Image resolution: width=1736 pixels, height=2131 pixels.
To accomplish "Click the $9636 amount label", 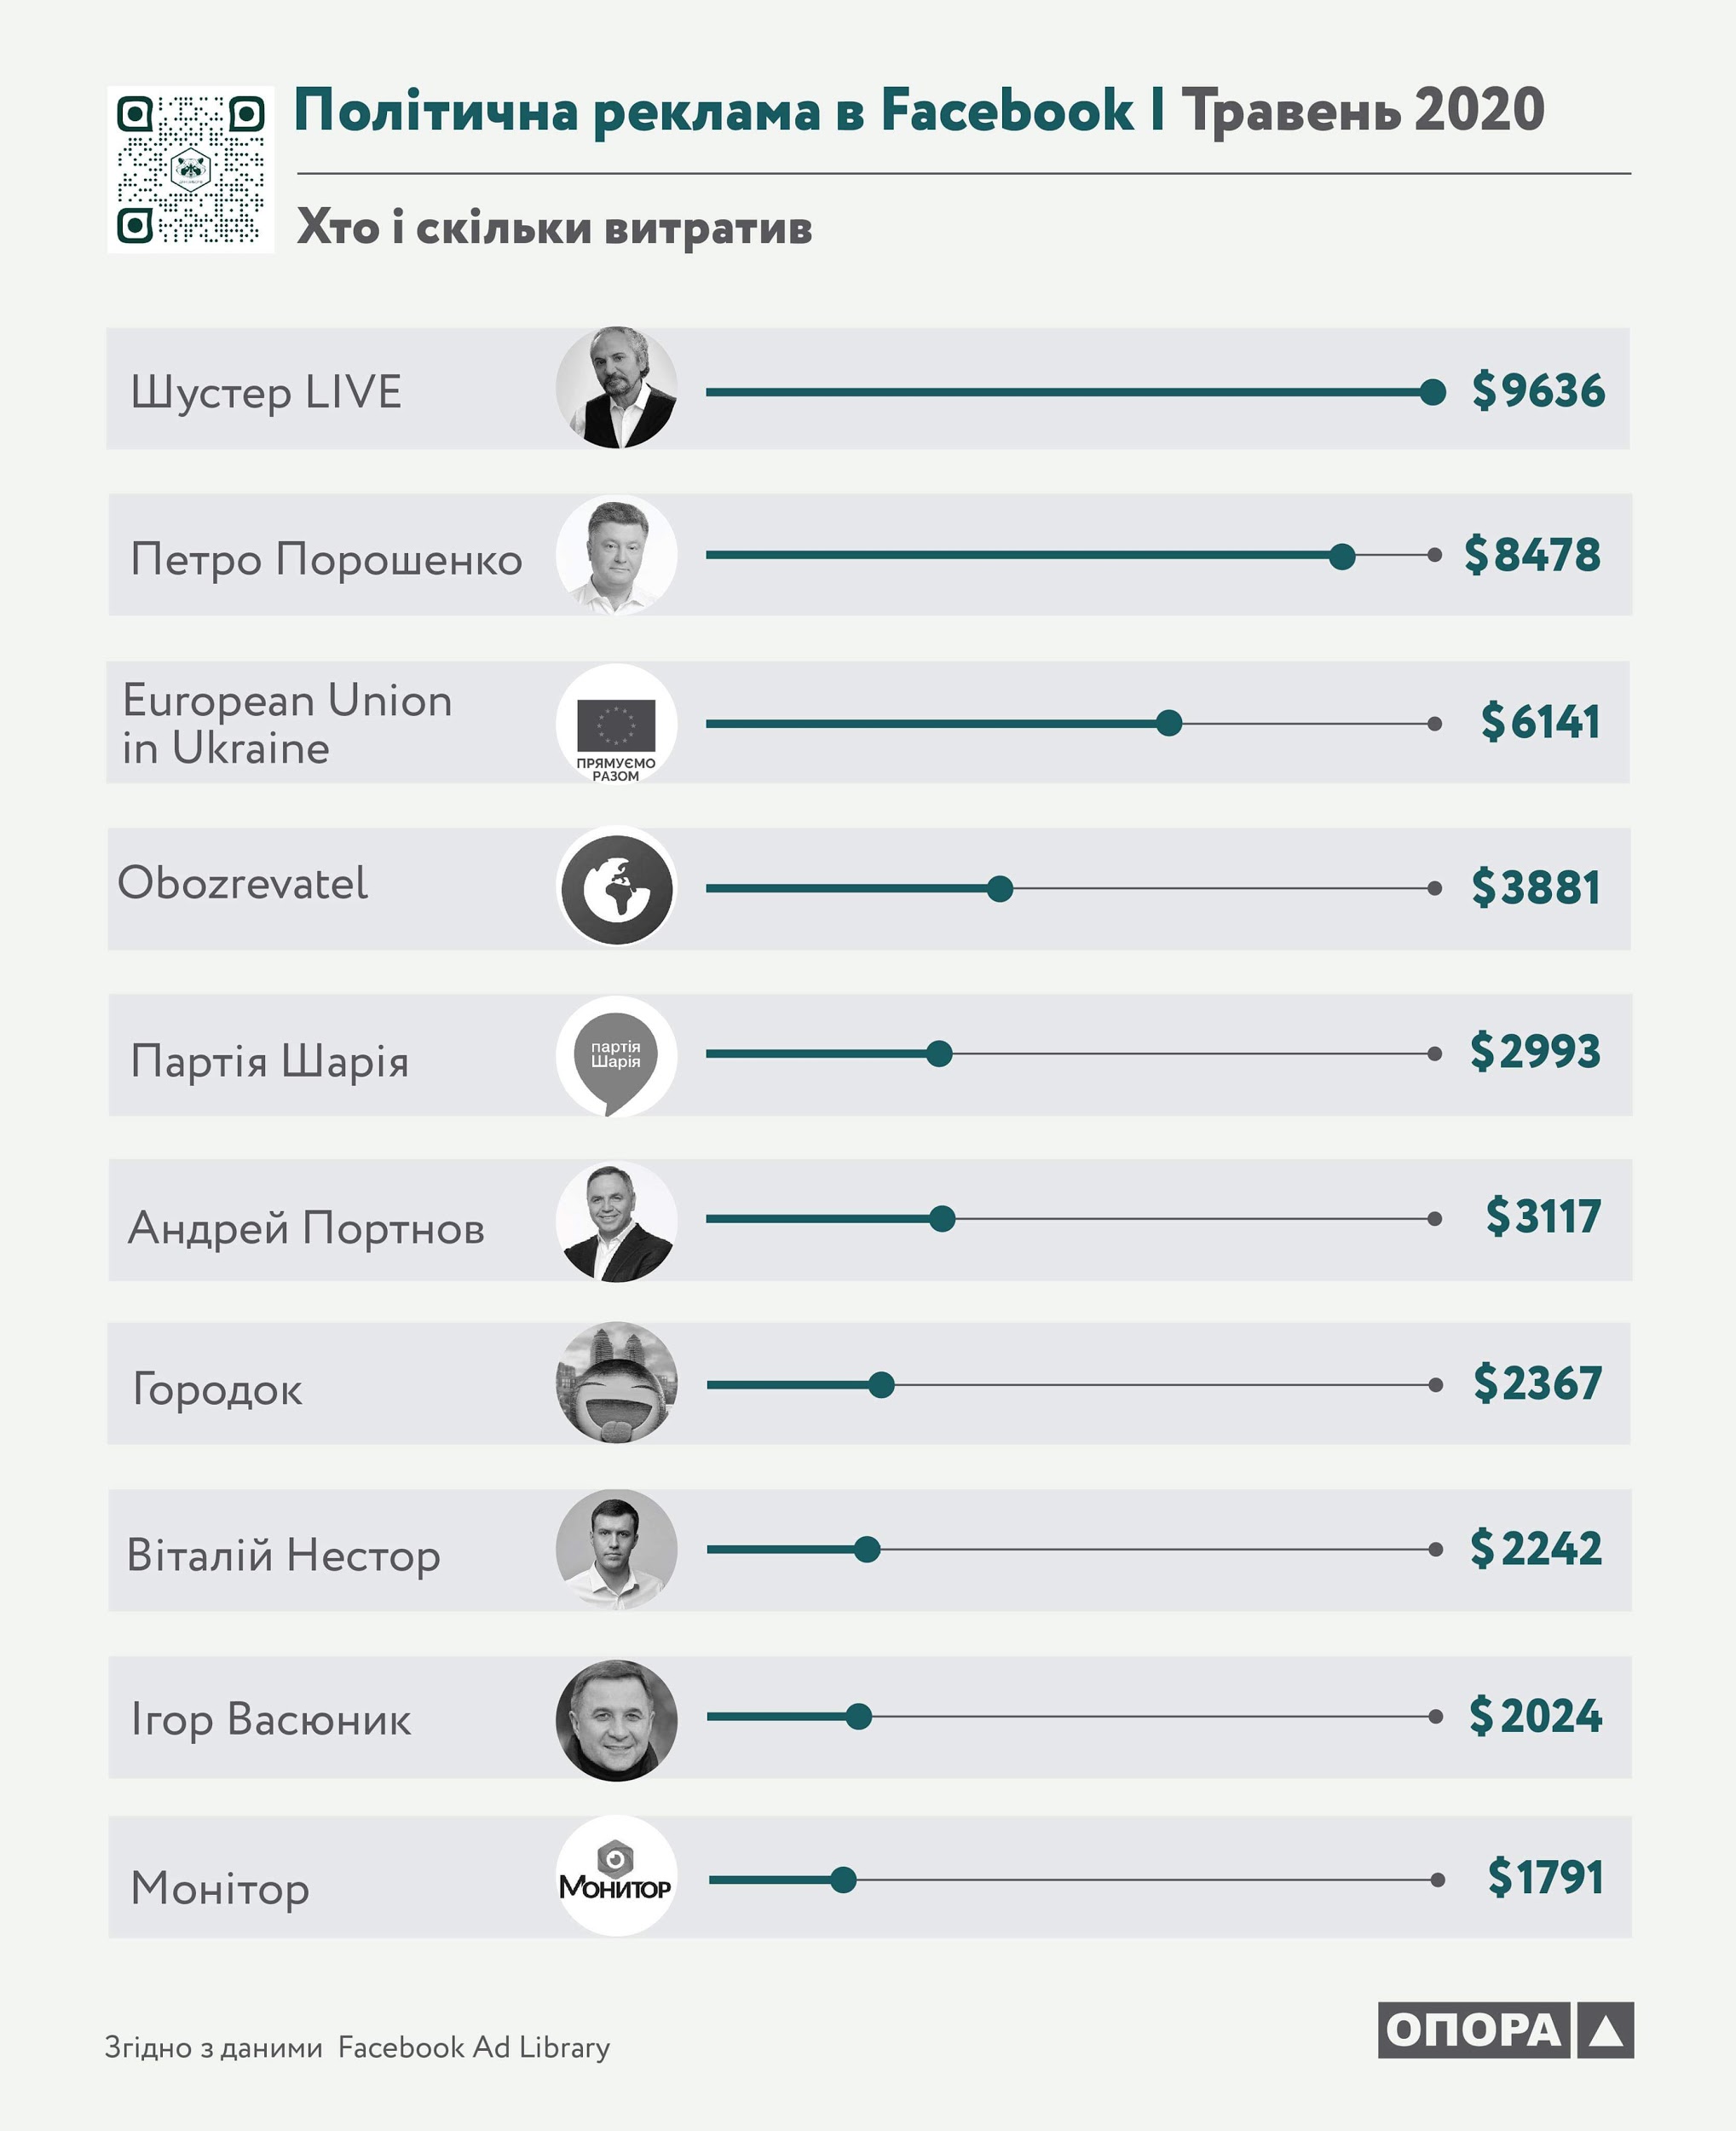I will coord(1538,390).
